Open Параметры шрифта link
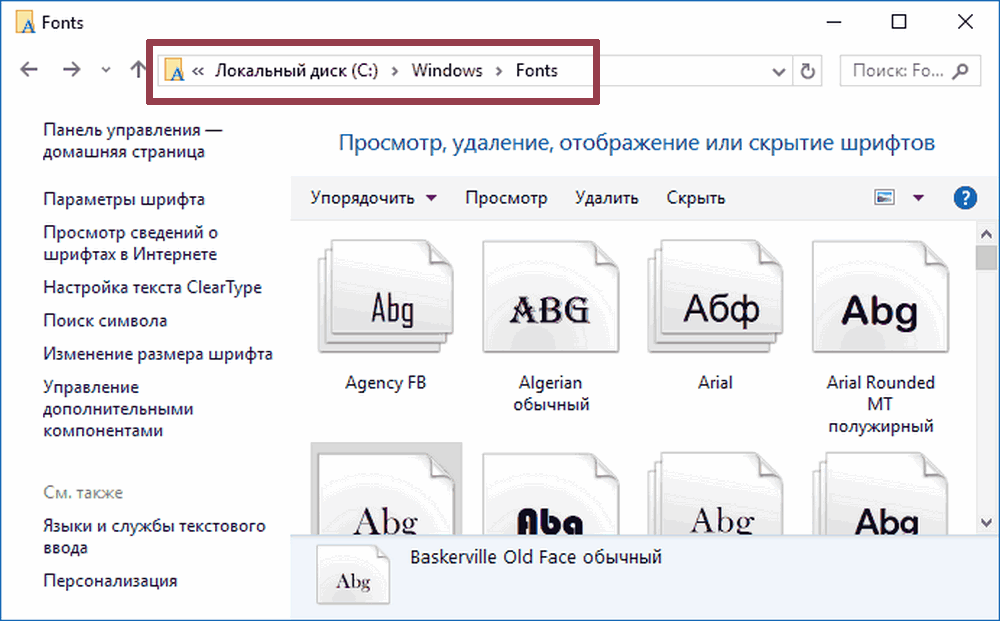This screenshot has width=1000, height=621. [124, 199]
